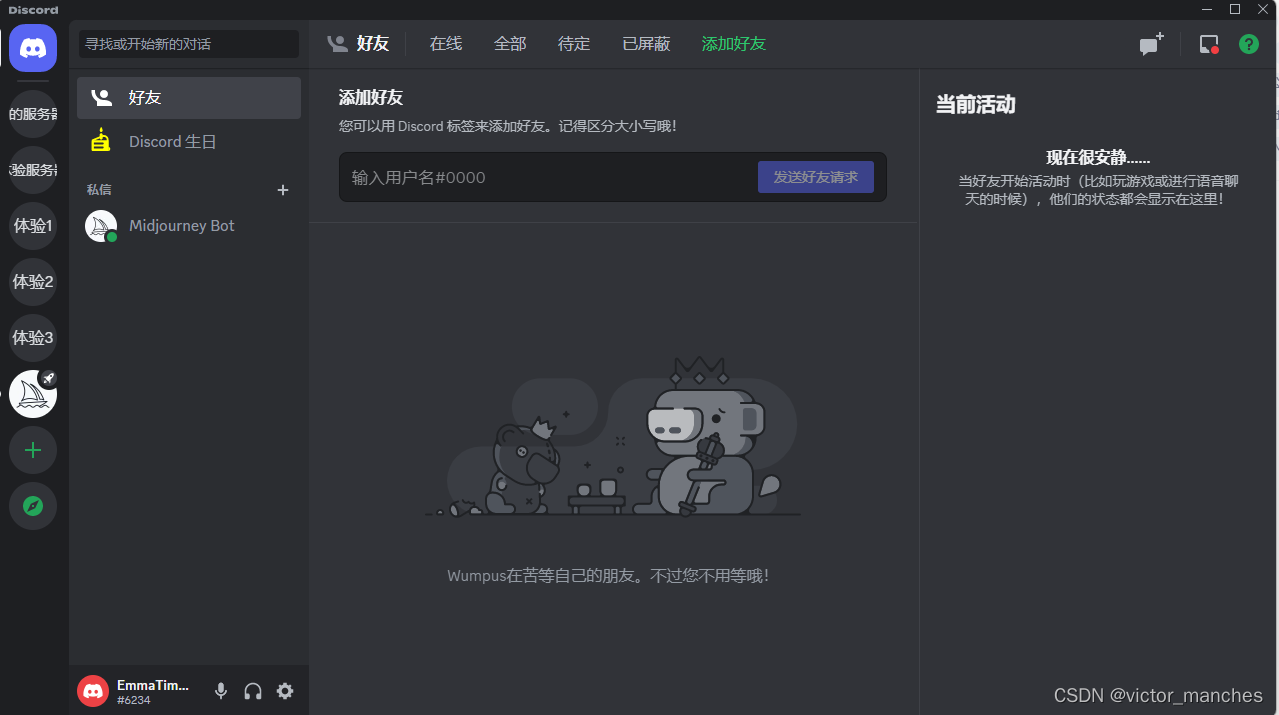Switch to the 已屏蔽 tab
This screenshot has width=1279, height=715.
pos(646,44)
